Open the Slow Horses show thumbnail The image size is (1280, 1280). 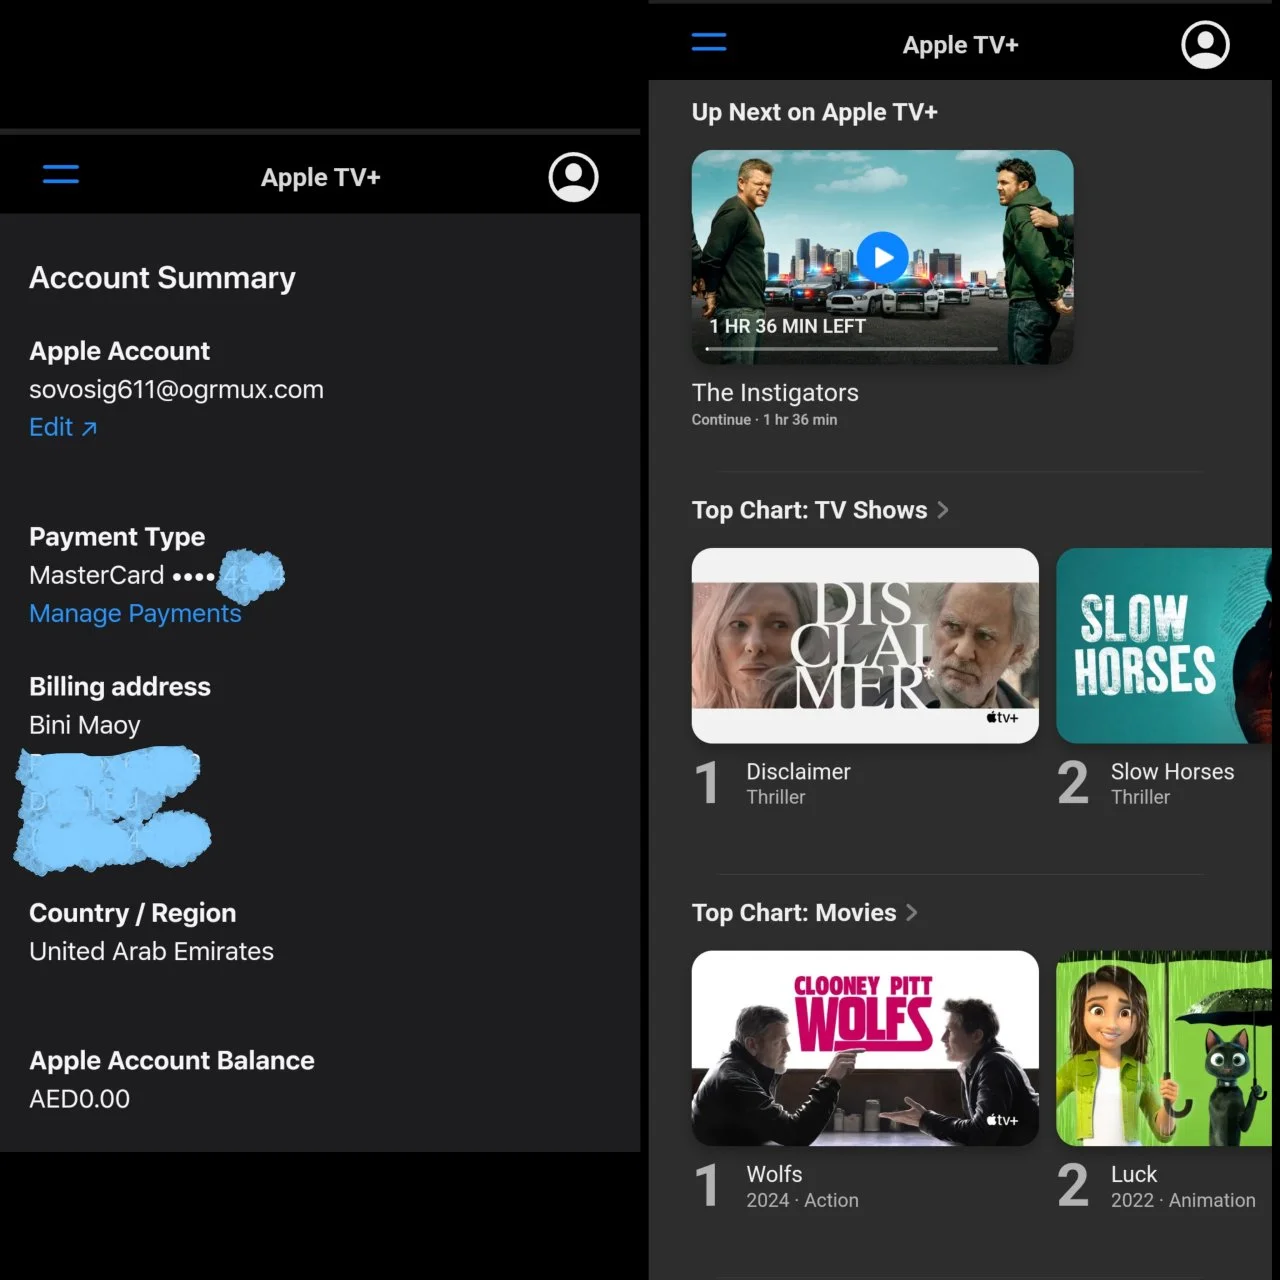click(x=1164, y=645)
